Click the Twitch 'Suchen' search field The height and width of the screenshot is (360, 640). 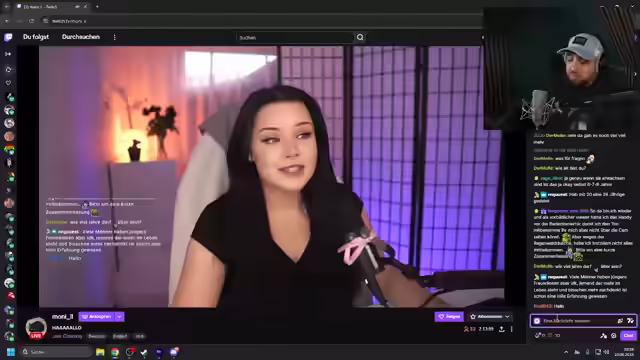(x=295, y=38)
